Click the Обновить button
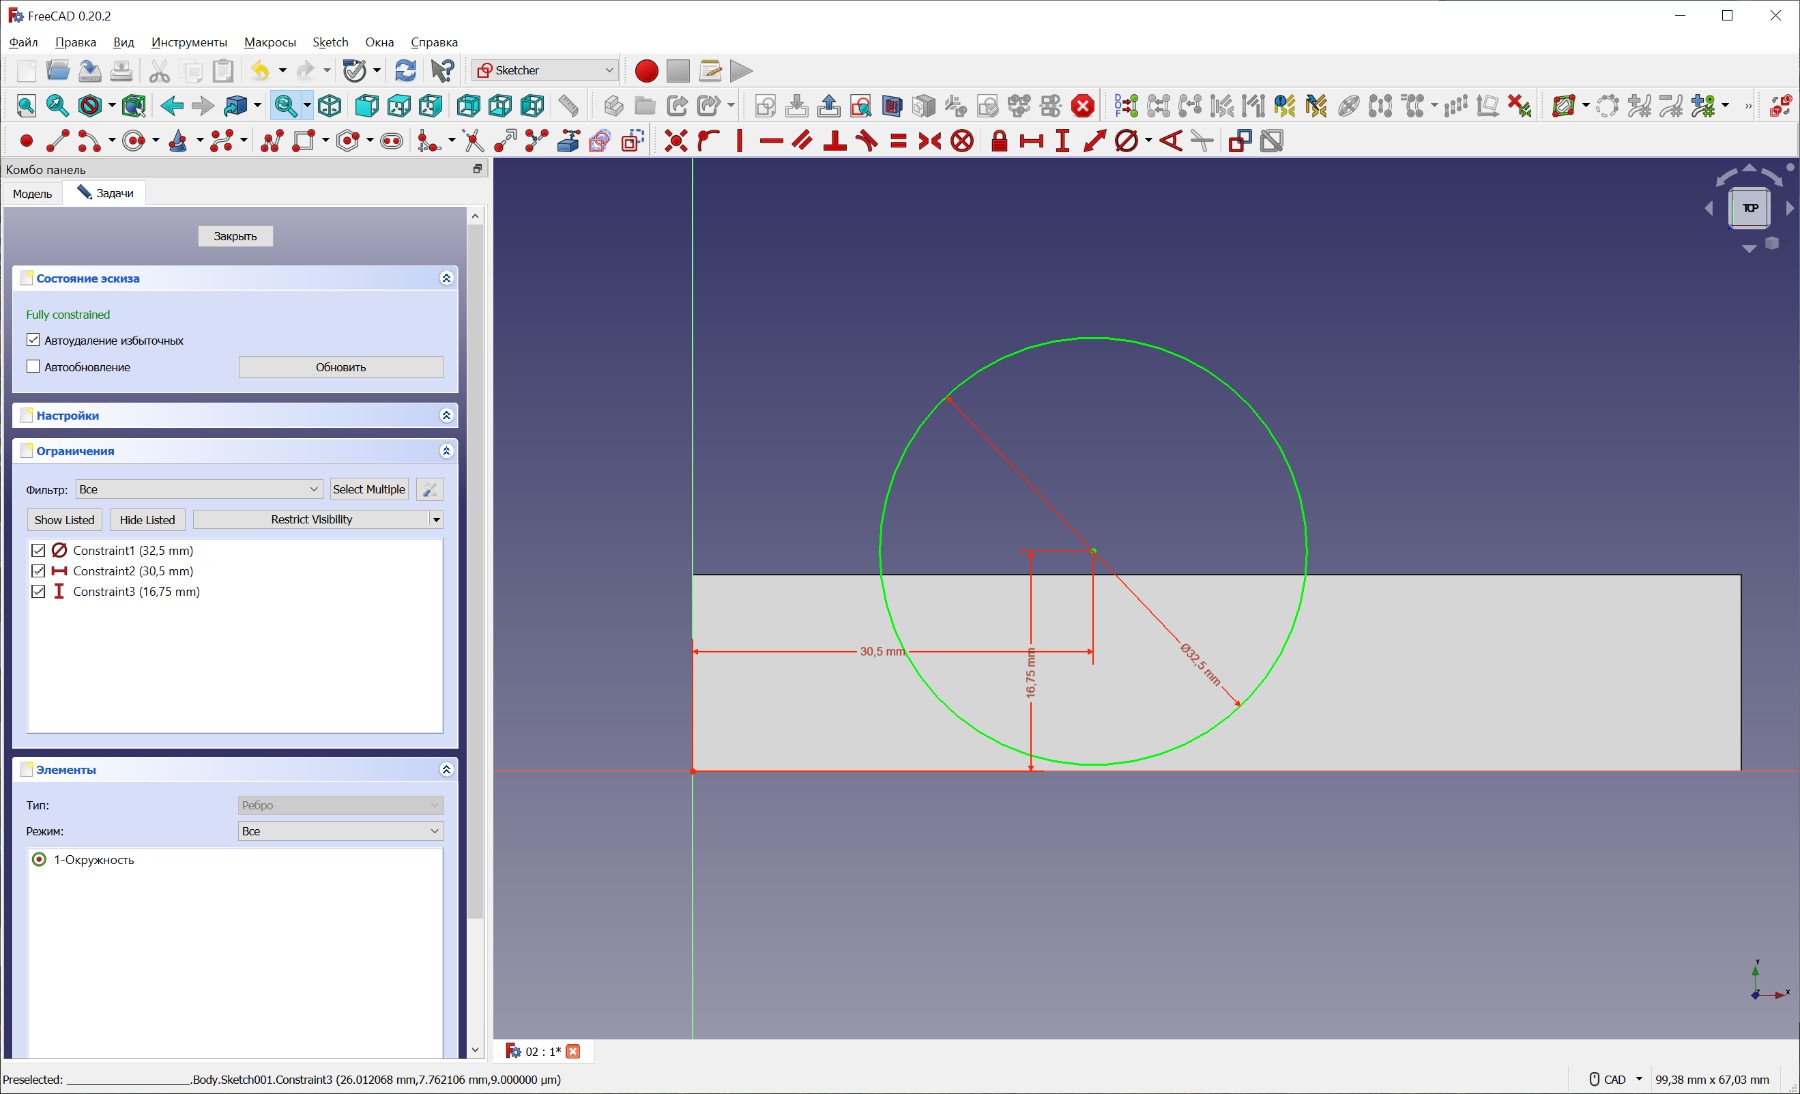This screenshot has width=1800, height=1094. tap(341, 367)
